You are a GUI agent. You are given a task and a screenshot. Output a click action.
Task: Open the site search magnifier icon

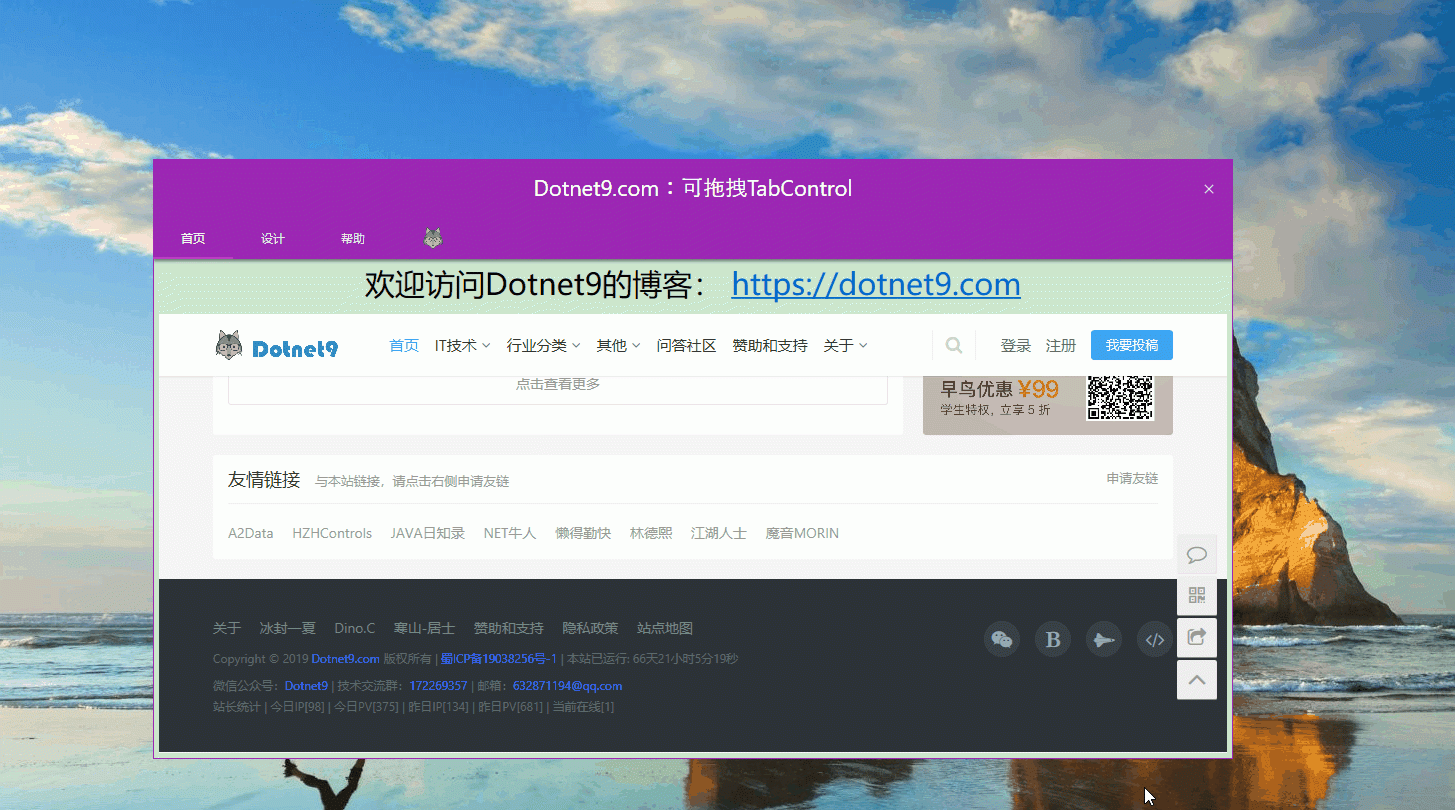(x=954, y=345)
